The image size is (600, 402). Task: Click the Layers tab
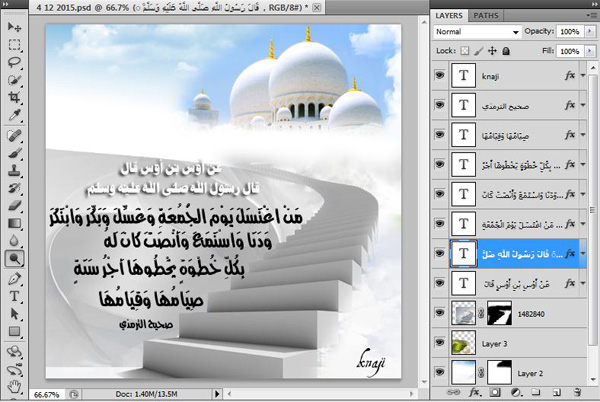coord(450,16)
